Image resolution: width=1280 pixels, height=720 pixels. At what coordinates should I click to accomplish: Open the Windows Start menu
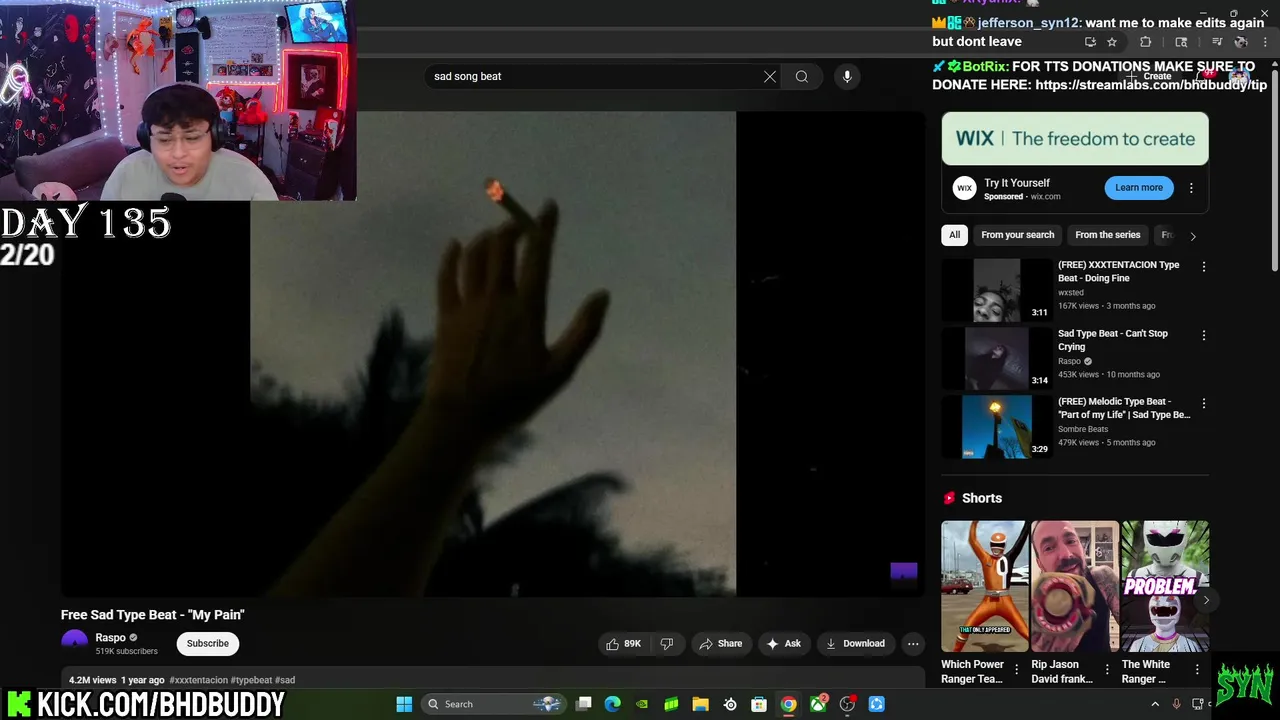tap(404, 704)
